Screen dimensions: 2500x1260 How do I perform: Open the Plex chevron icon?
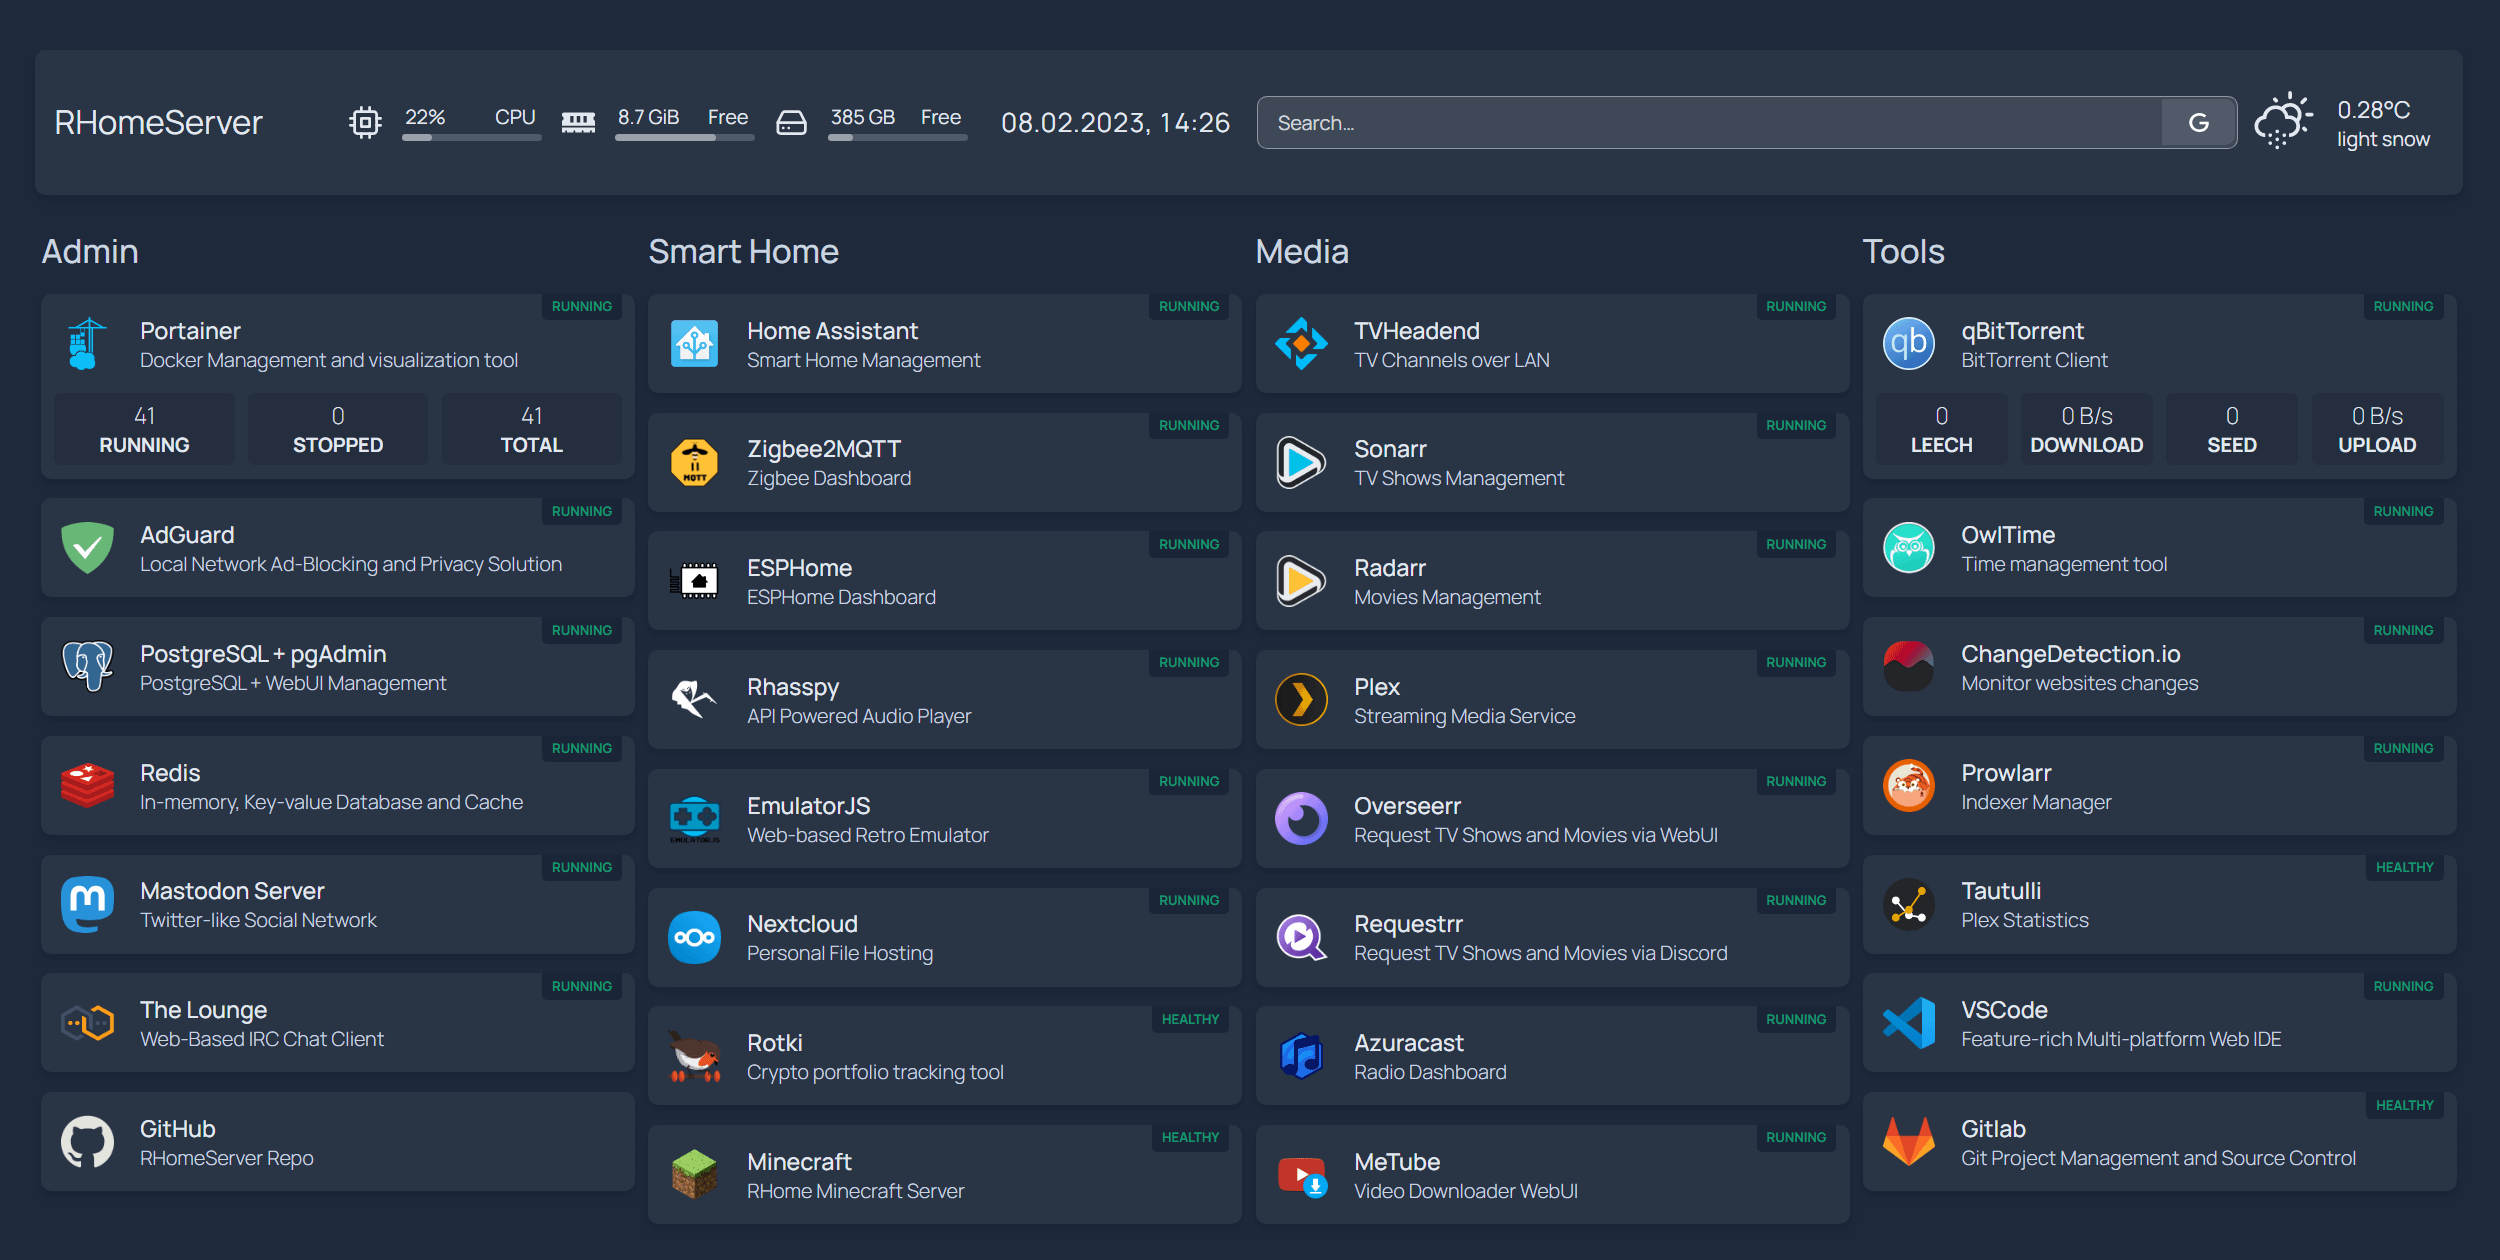[1301, 700]
